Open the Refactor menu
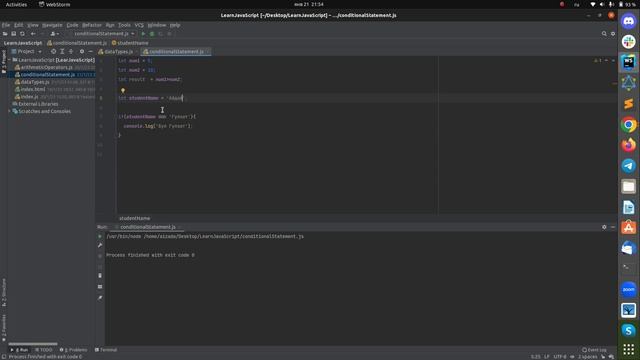Screen dimensions: 640x360 [92, 25]
